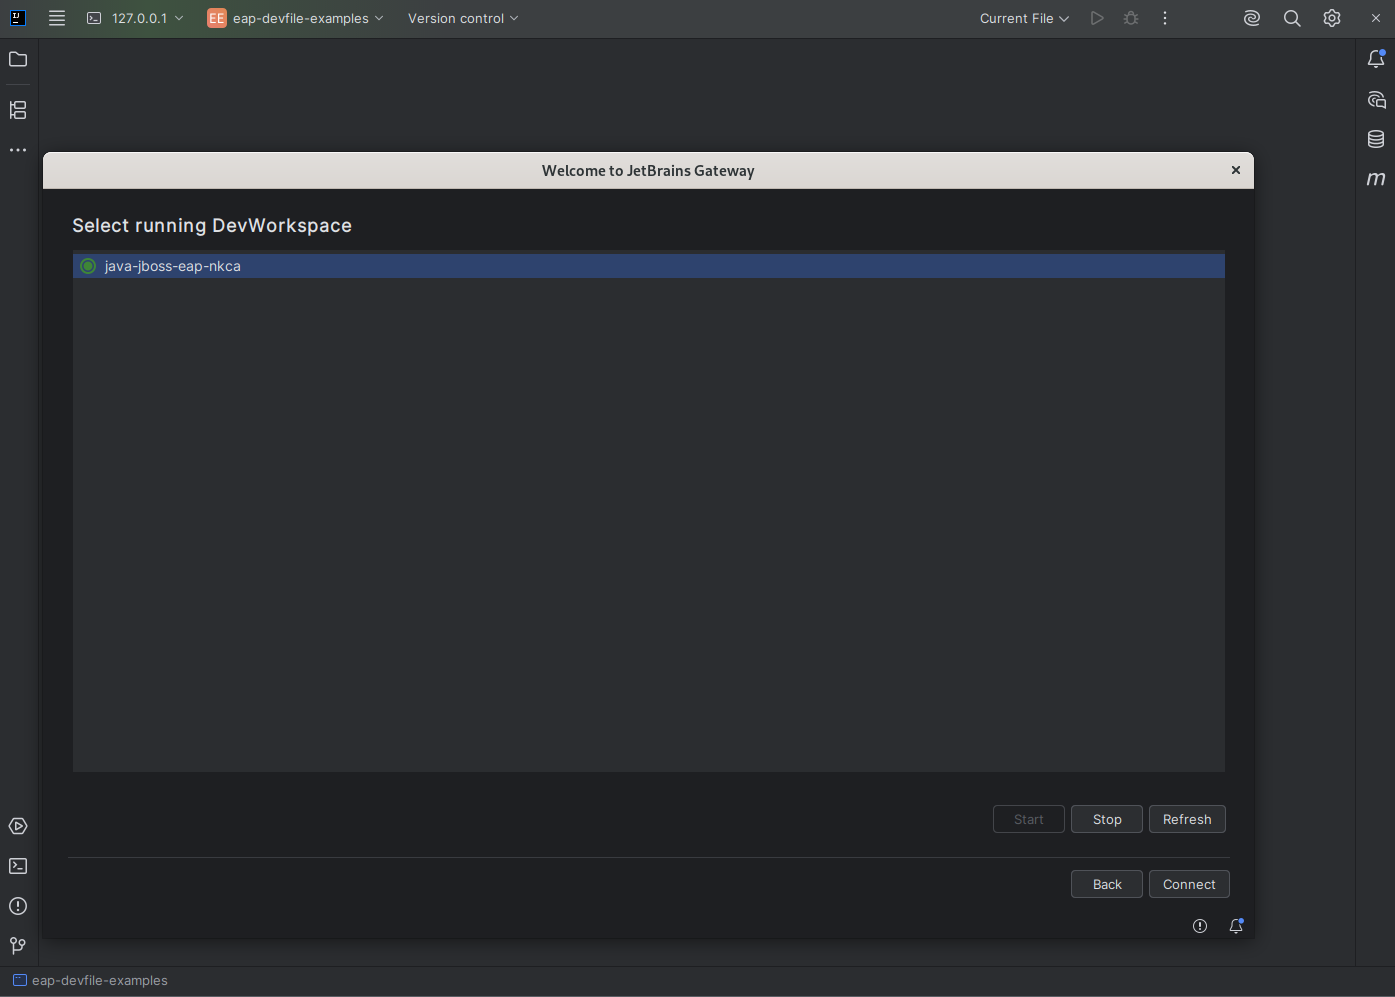Click the IDE logo in the title bar
The image size is (1395, 997).
click(18, 18)
